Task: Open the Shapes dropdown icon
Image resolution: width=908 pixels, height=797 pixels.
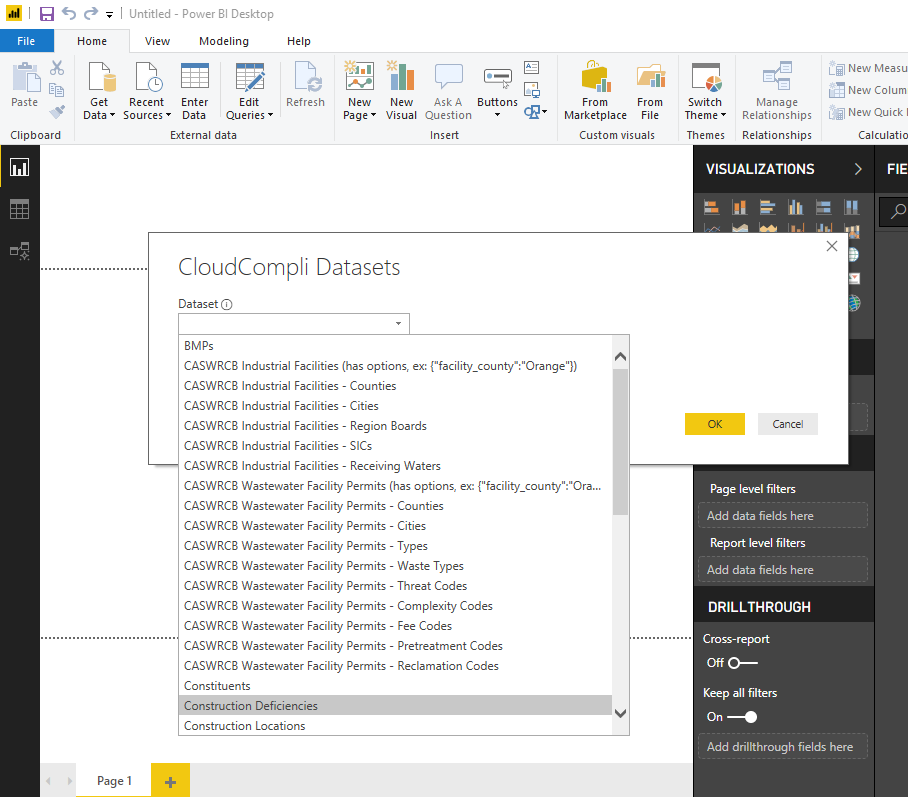Action: [x=535, y=112]
